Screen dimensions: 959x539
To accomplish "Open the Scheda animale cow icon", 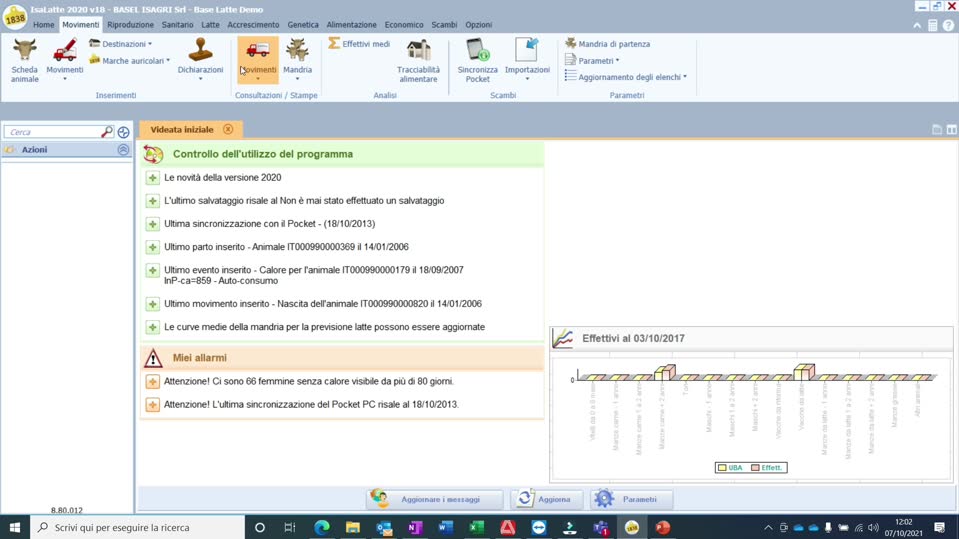I will coord(24,60).
